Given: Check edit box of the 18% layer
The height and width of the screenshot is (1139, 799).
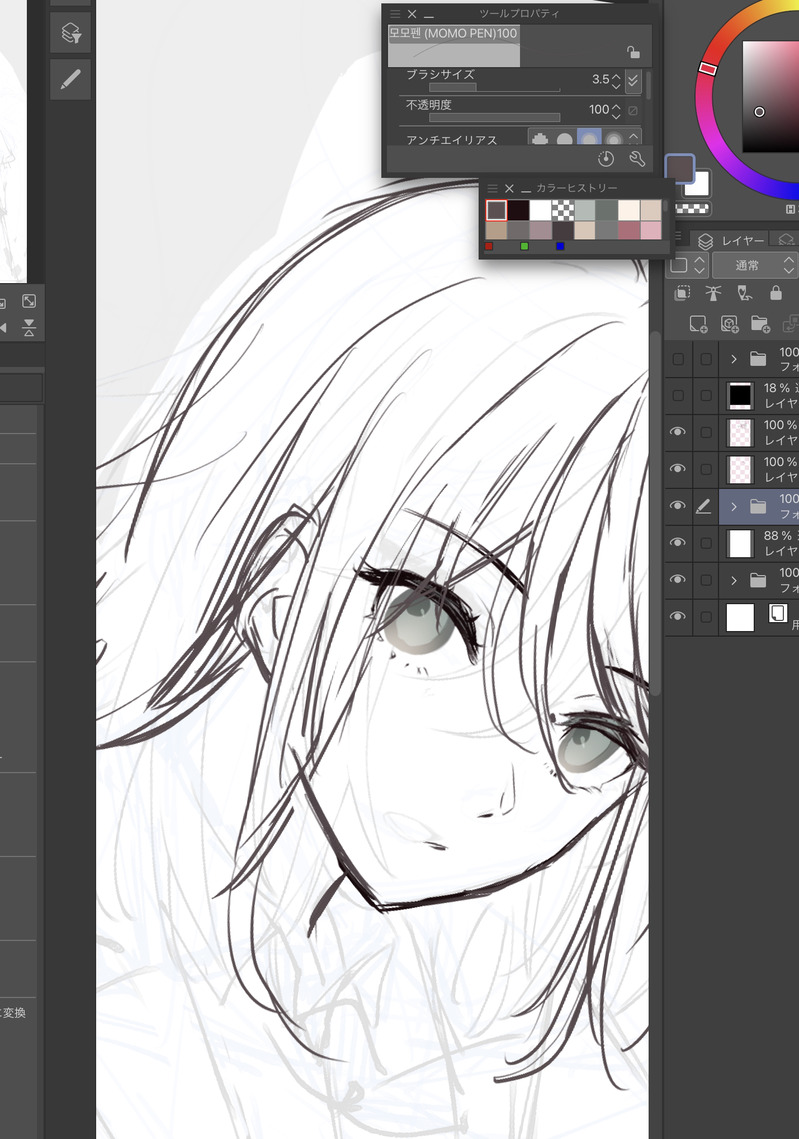Looking at the screenshot, I should click(706, 396).
